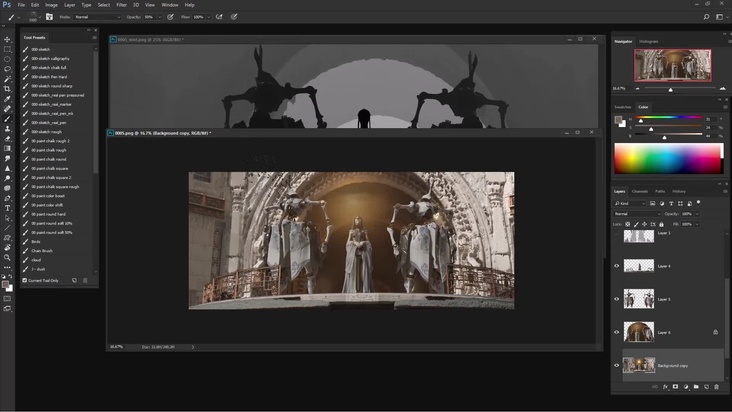Toggle the Current Tool Only checkbox
Image resolution: width=732 pixels, height=412 pixels.
point(25,281)
